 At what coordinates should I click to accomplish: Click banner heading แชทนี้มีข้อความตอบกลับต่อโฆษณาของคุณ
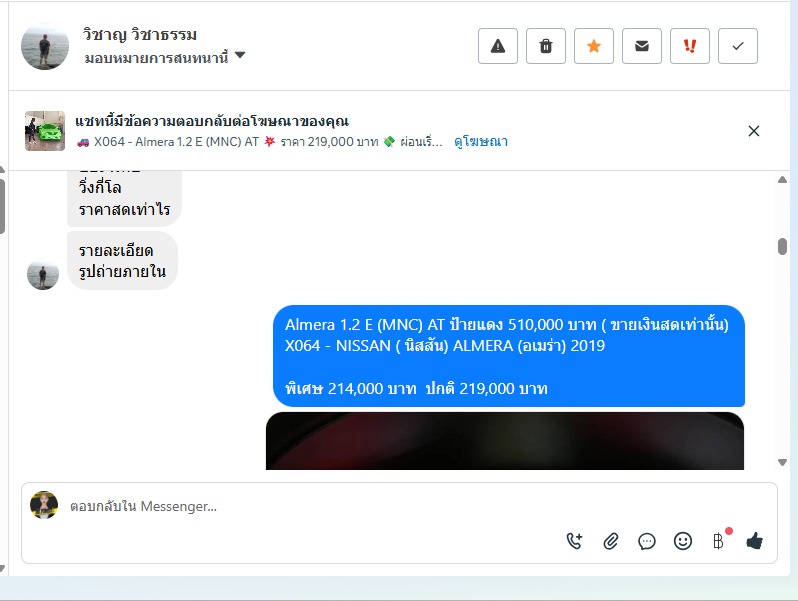[212, 121]
